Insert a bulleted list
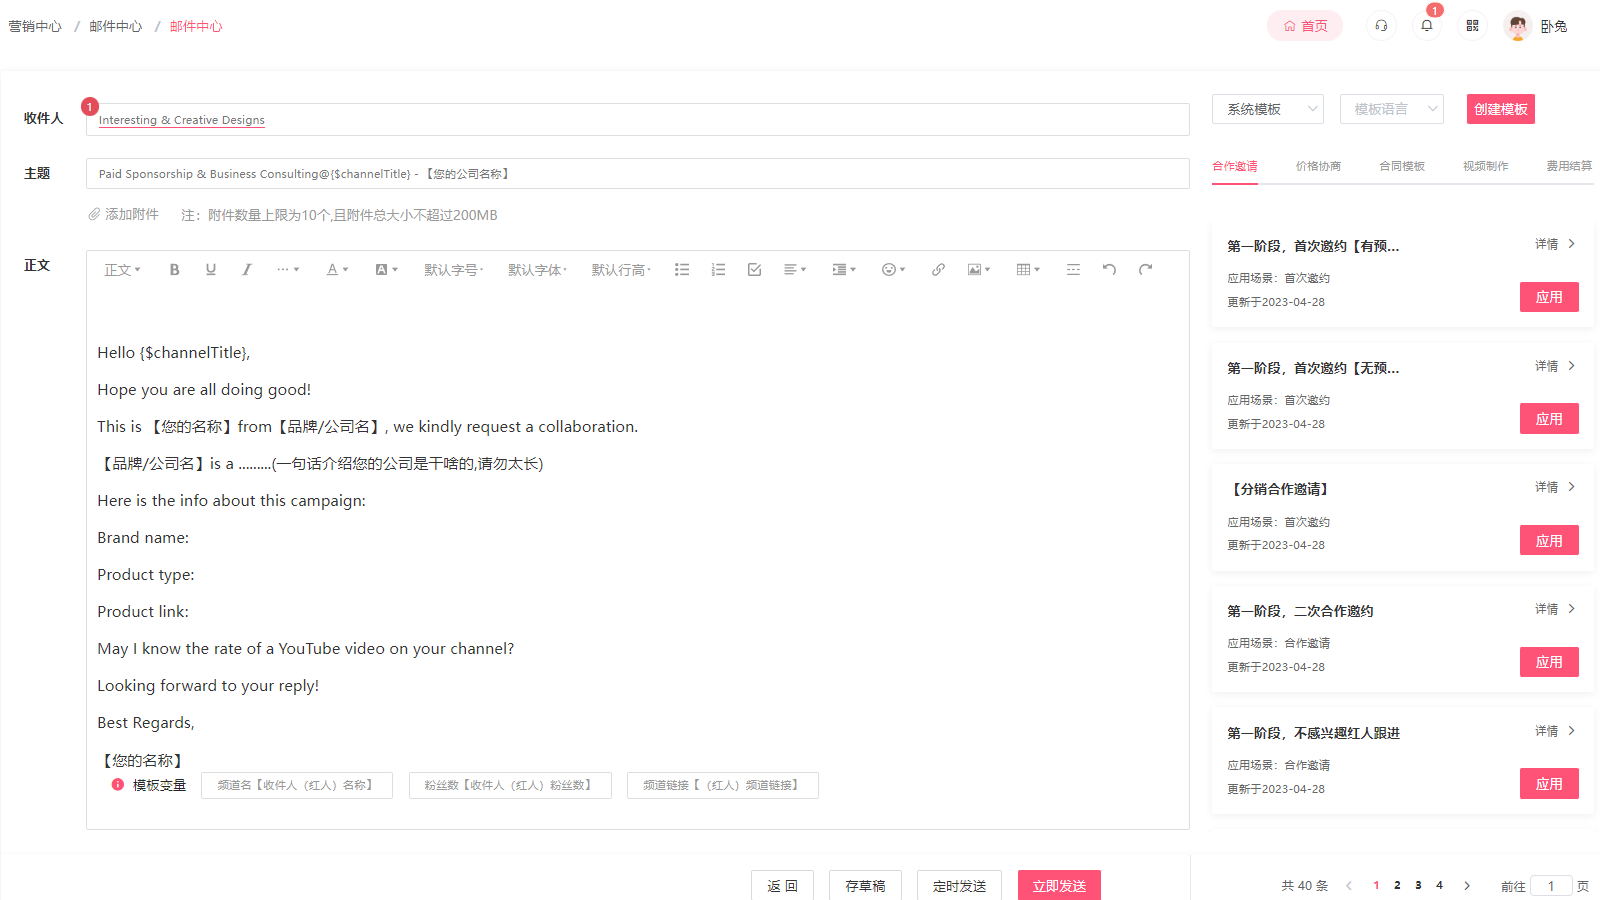This screenshot has width=1600, height=900. coord(682,269)
